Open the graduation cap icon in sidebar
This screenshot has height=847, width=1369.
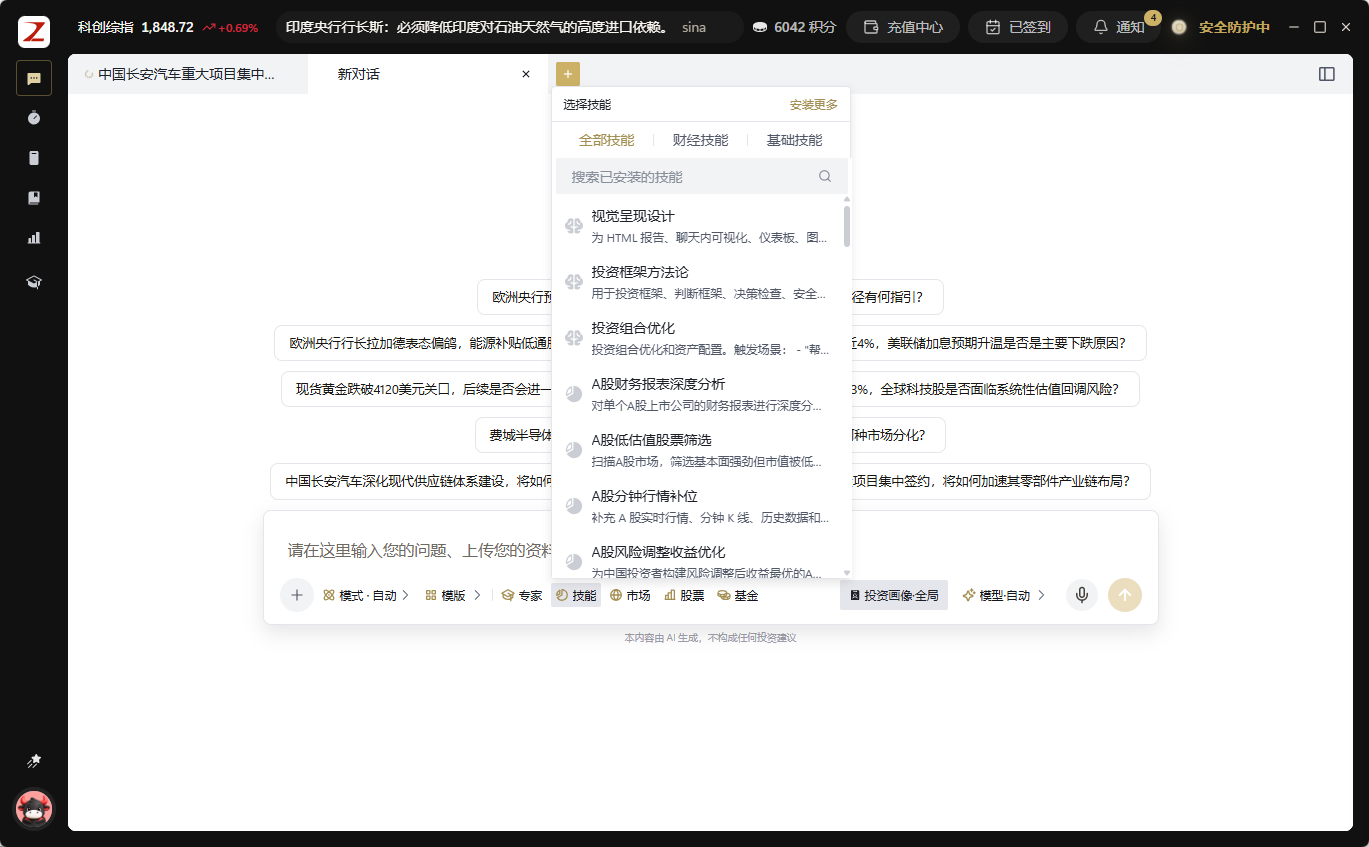pyautogui.click(x=34, y=282)
